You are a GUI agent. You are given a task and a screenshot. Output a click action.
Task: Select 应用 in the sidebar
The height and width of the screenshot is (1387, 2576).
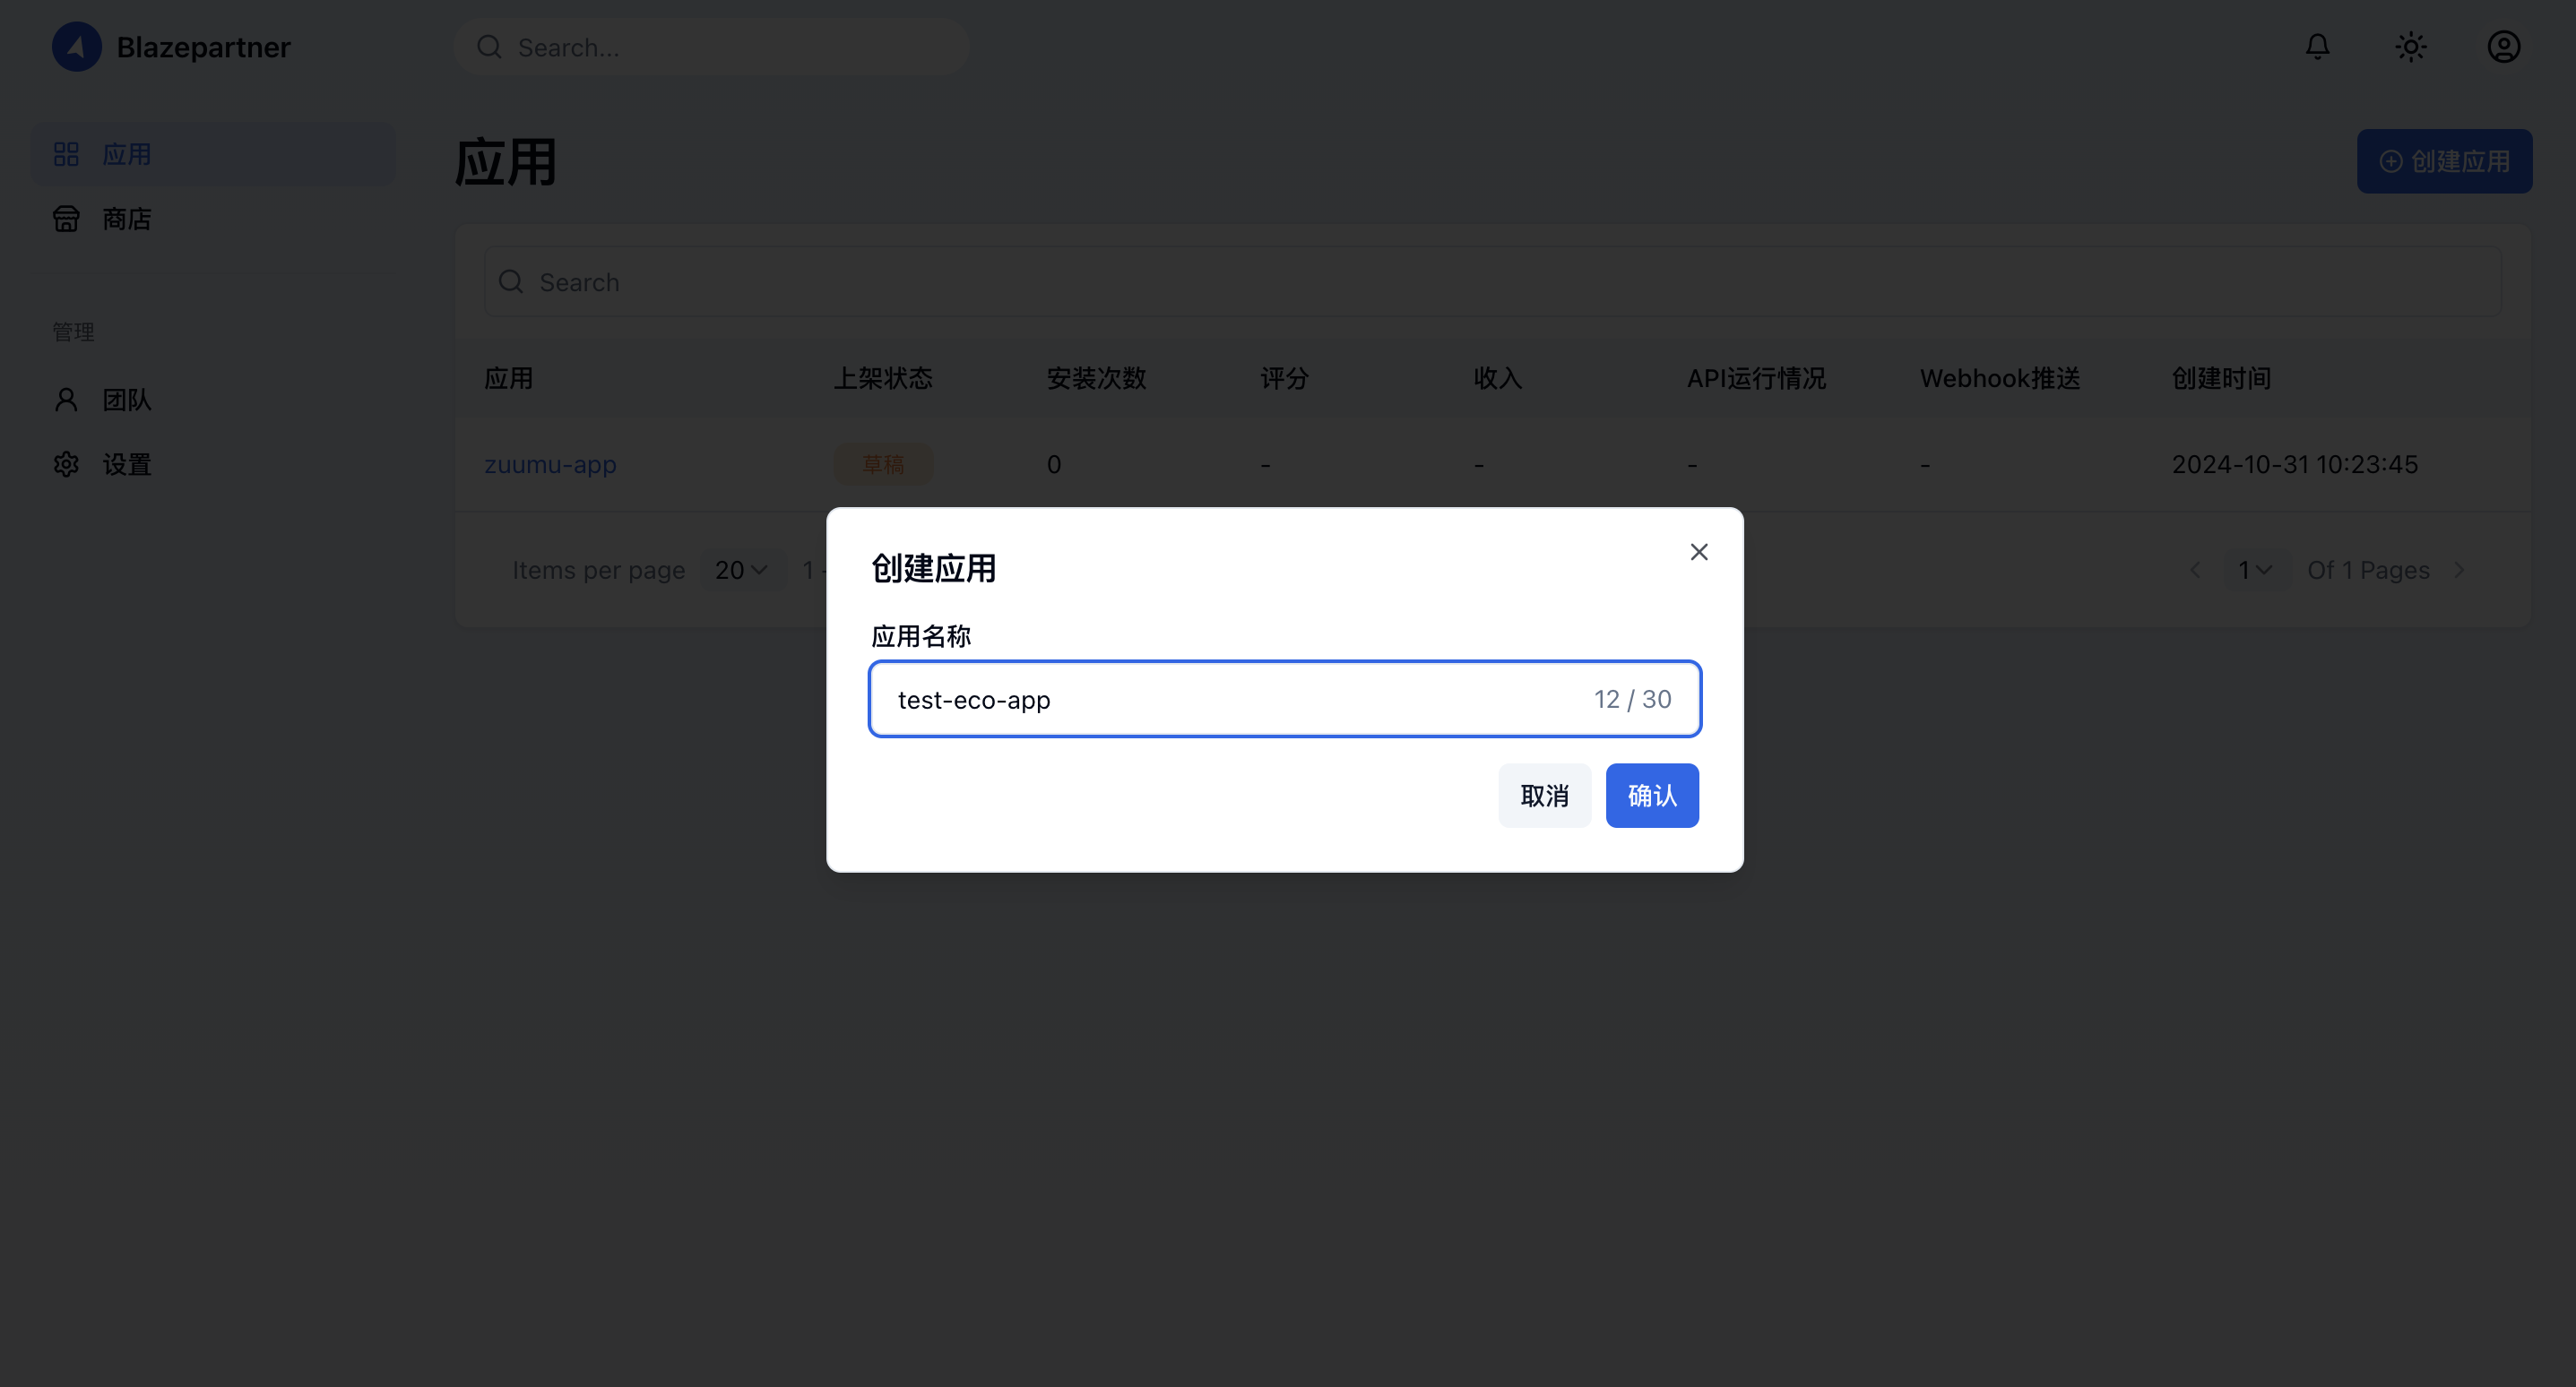[x=213, y=154]
